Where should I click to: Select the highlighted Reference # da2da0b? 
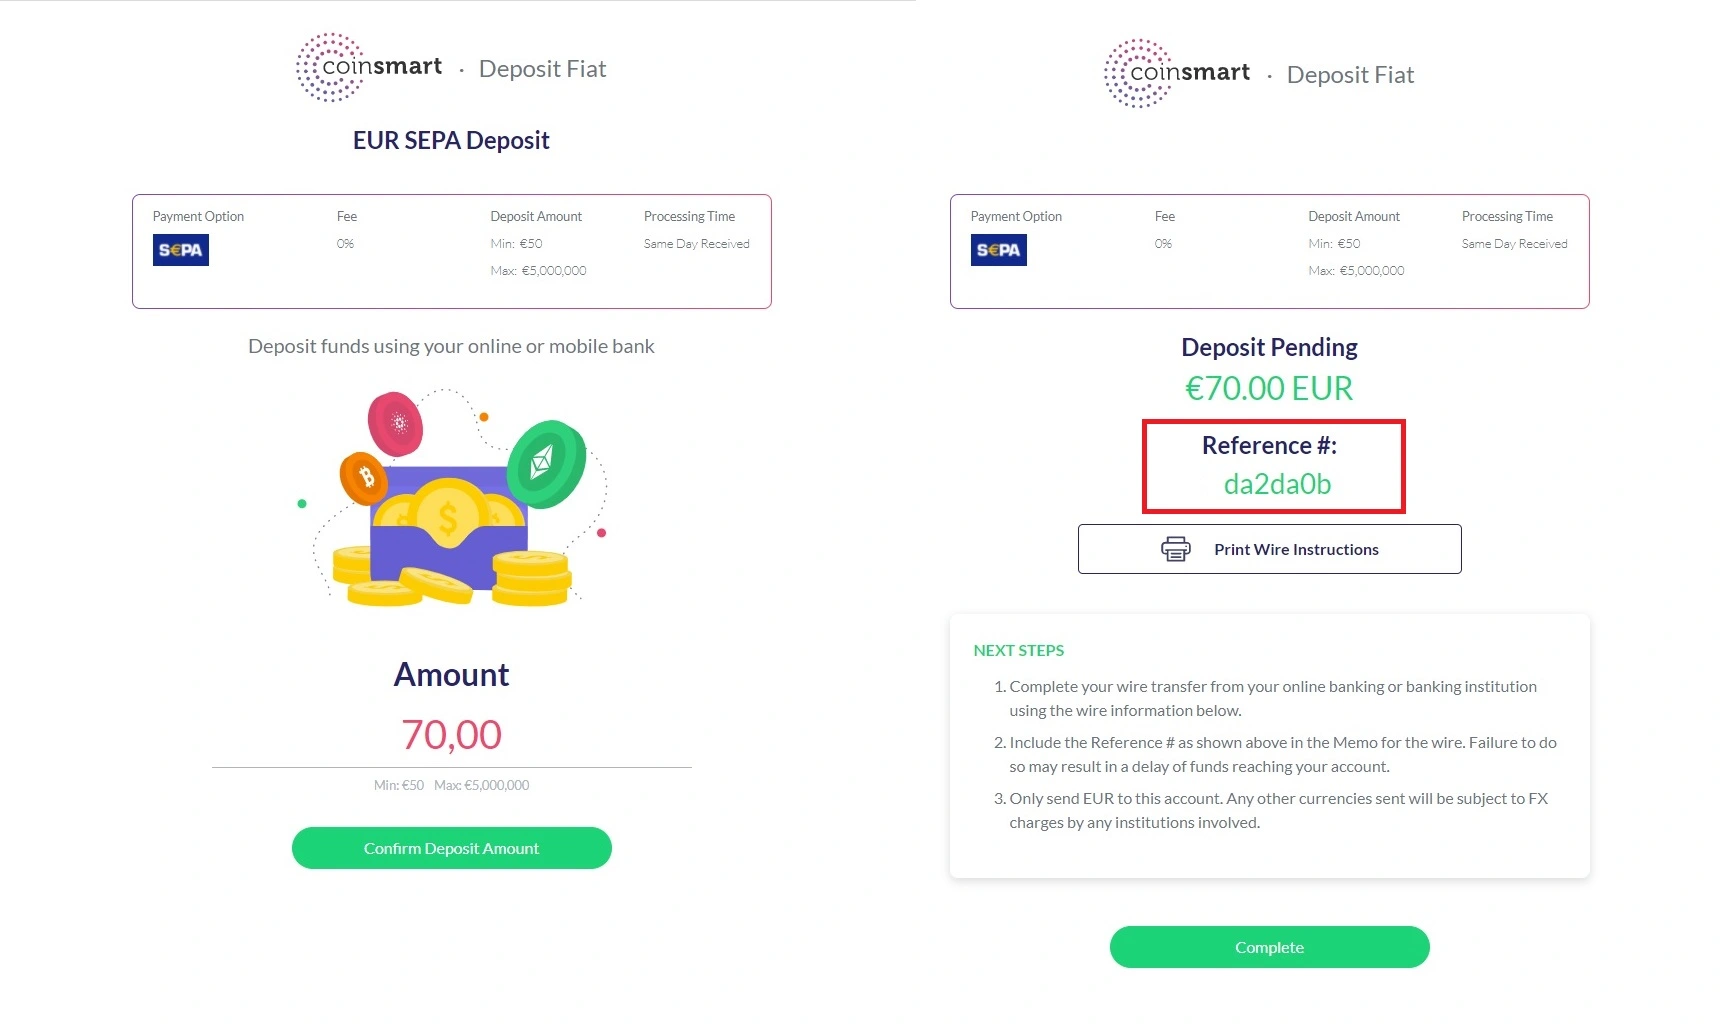pyautogui.click(x=1274, y=484)
